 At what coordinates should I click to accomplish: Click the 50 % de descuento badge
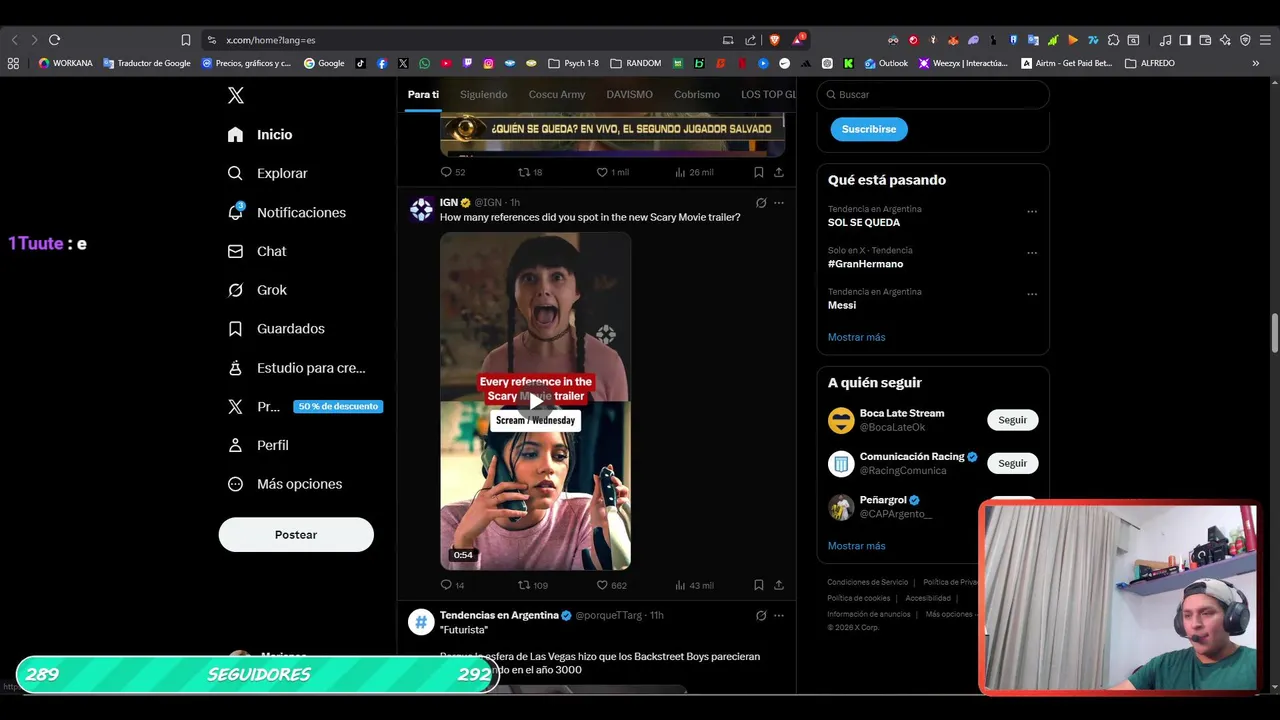coord(338,406)
